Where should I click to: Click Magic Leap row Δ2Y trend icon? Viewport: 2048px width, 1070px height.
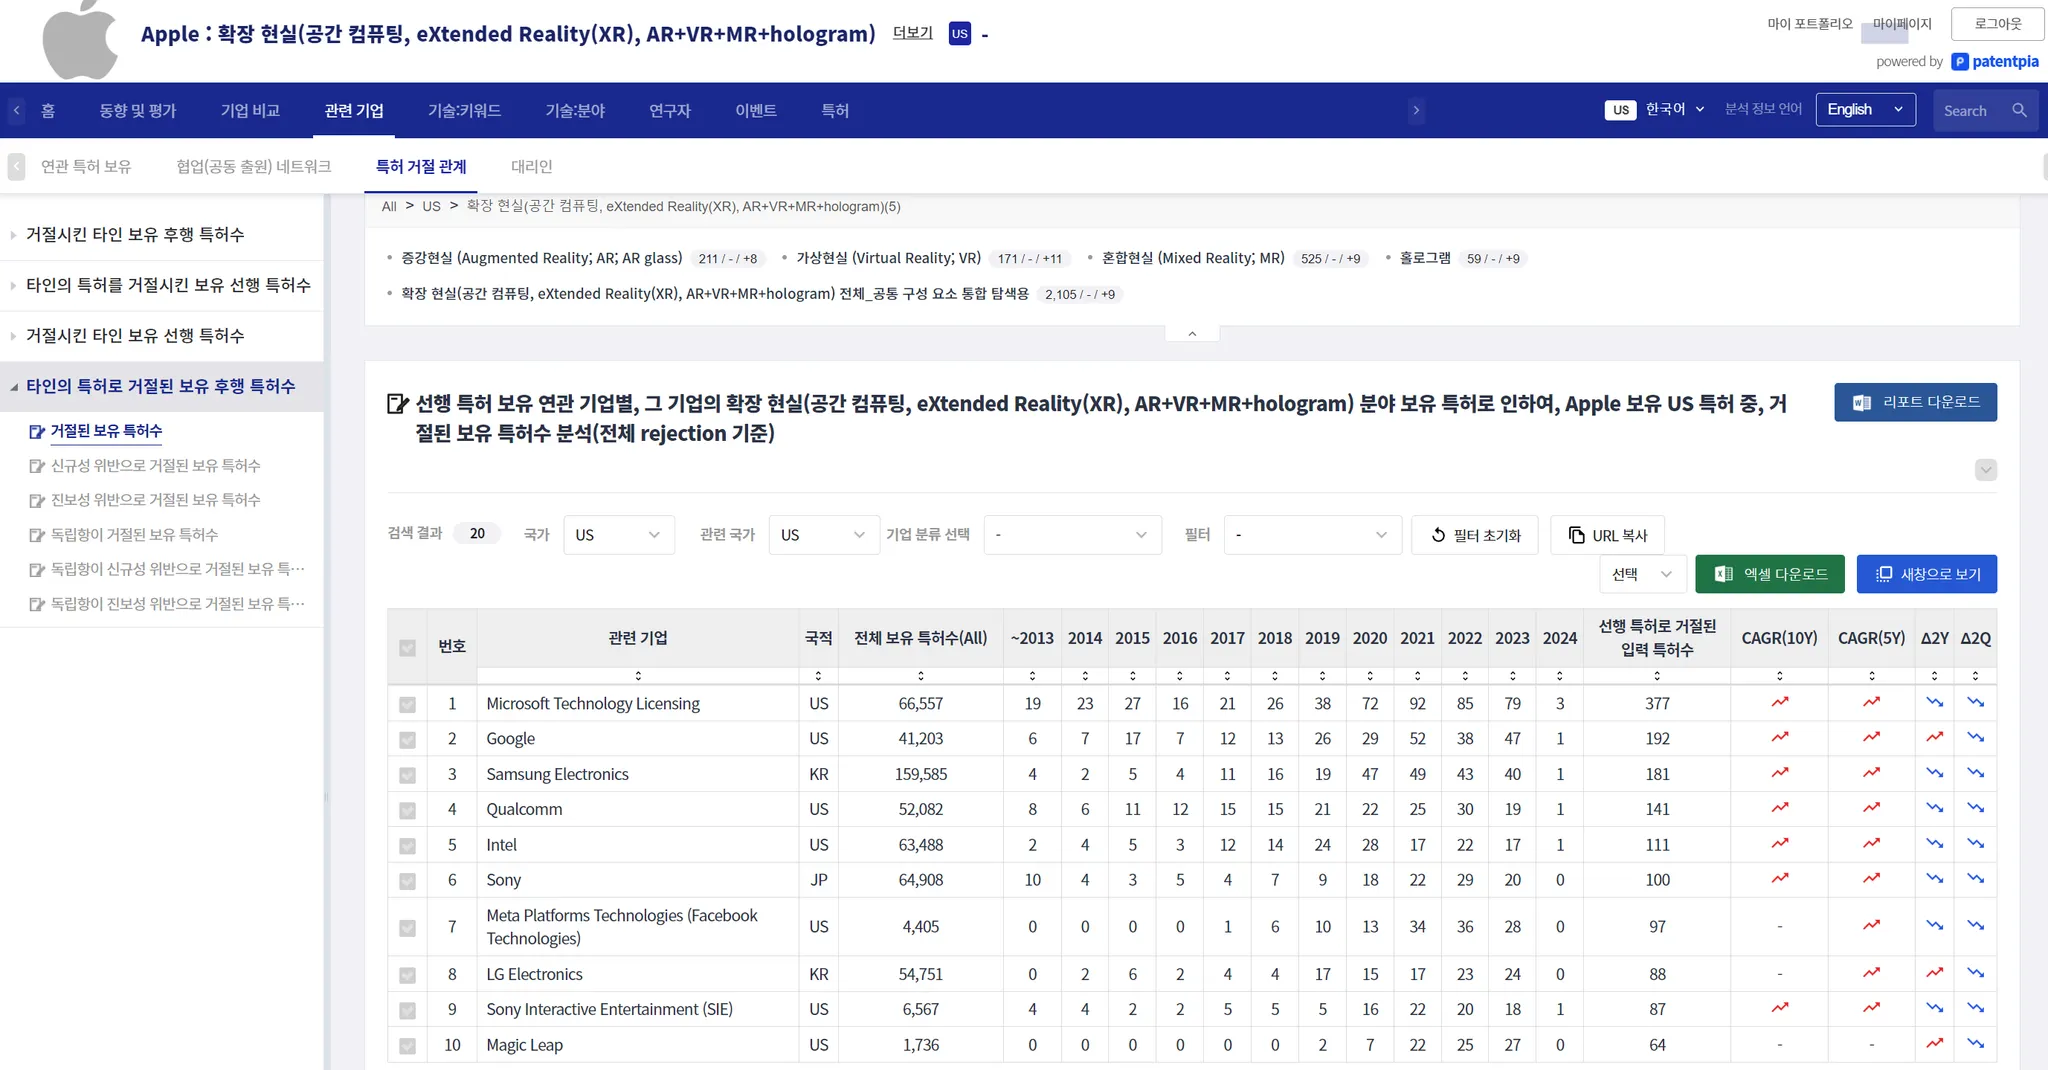point(1935,1044)
